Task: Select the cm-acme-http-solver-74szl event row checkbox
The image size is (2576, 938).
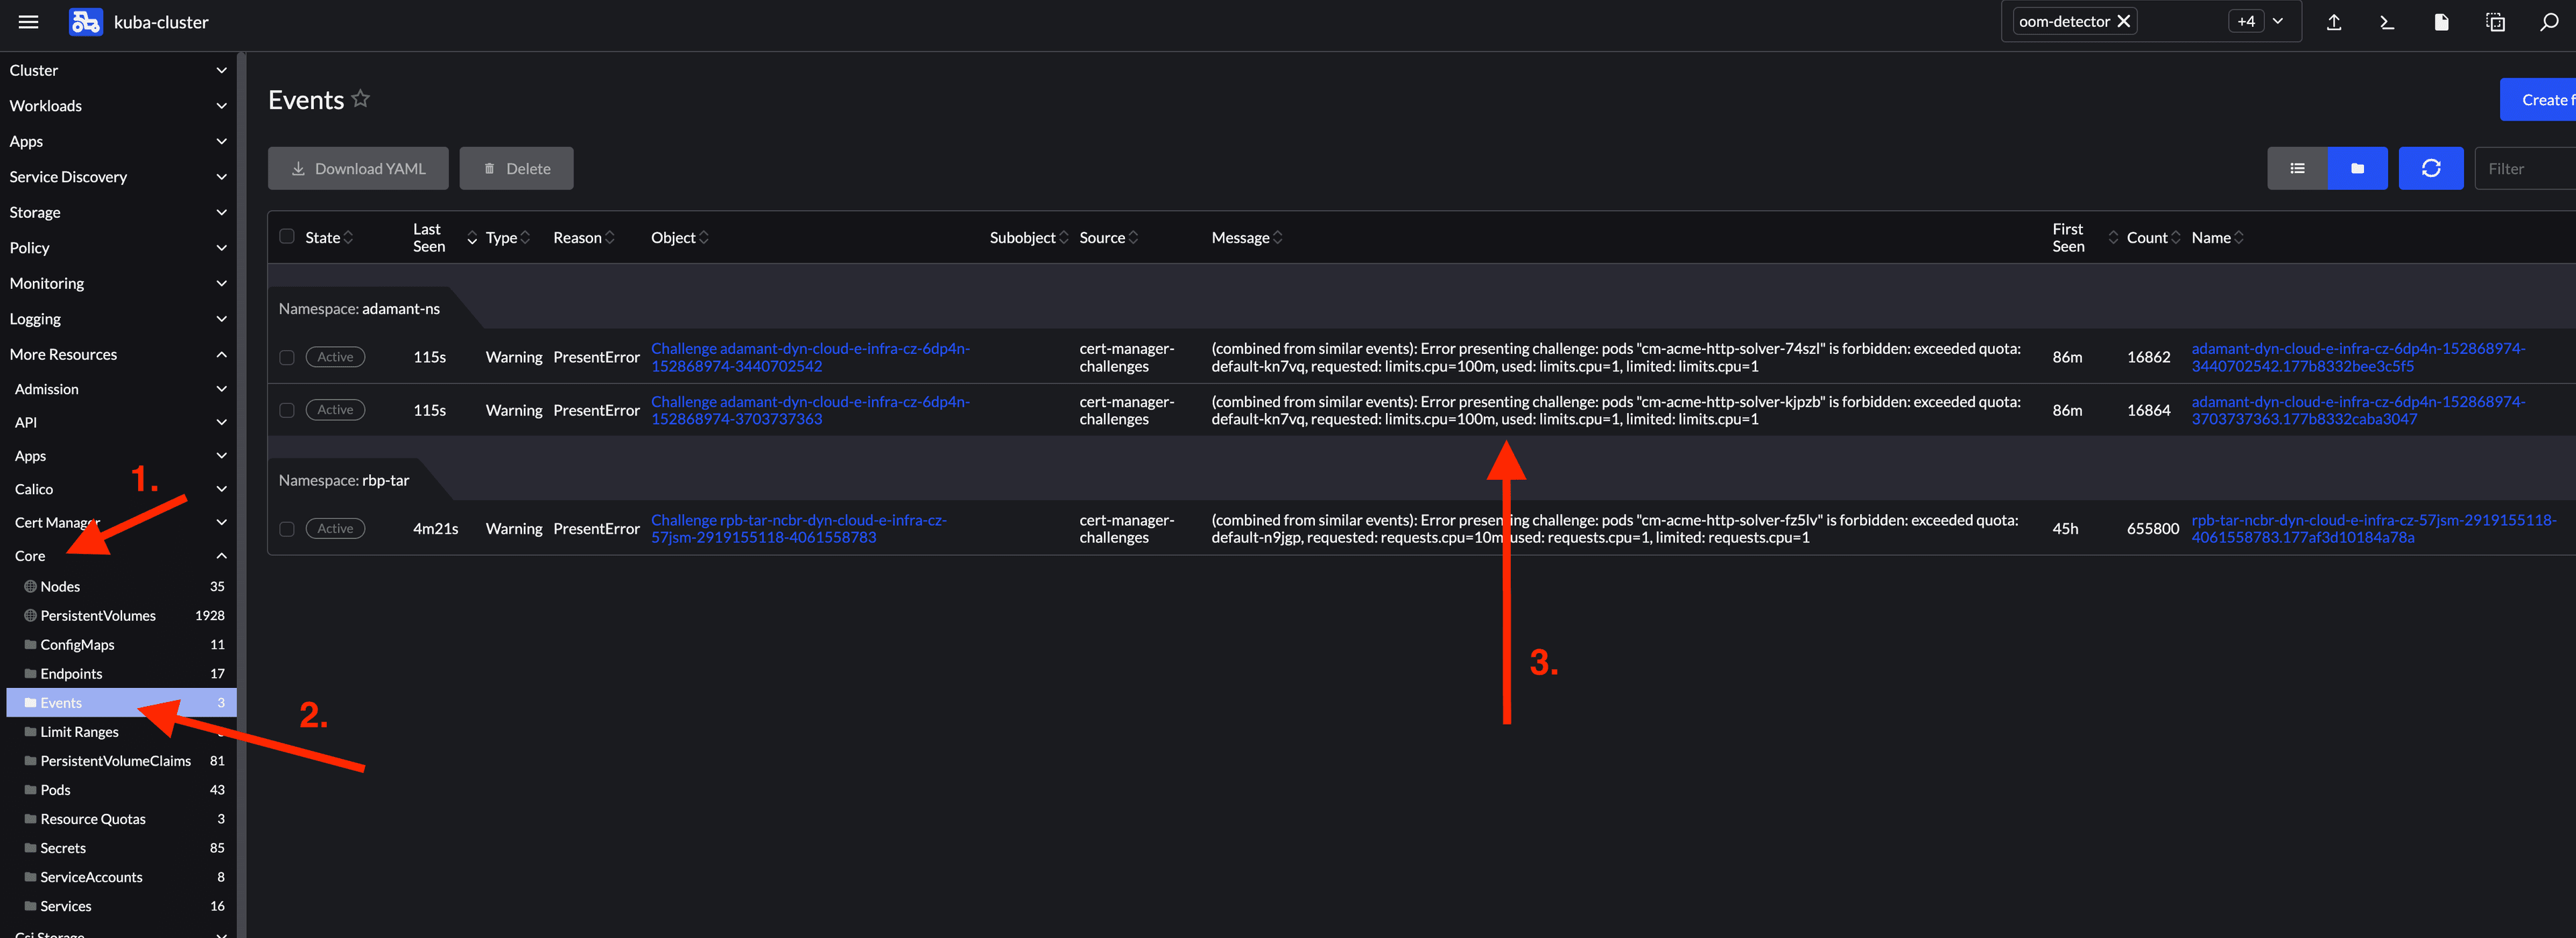Action: coord(287,357)
